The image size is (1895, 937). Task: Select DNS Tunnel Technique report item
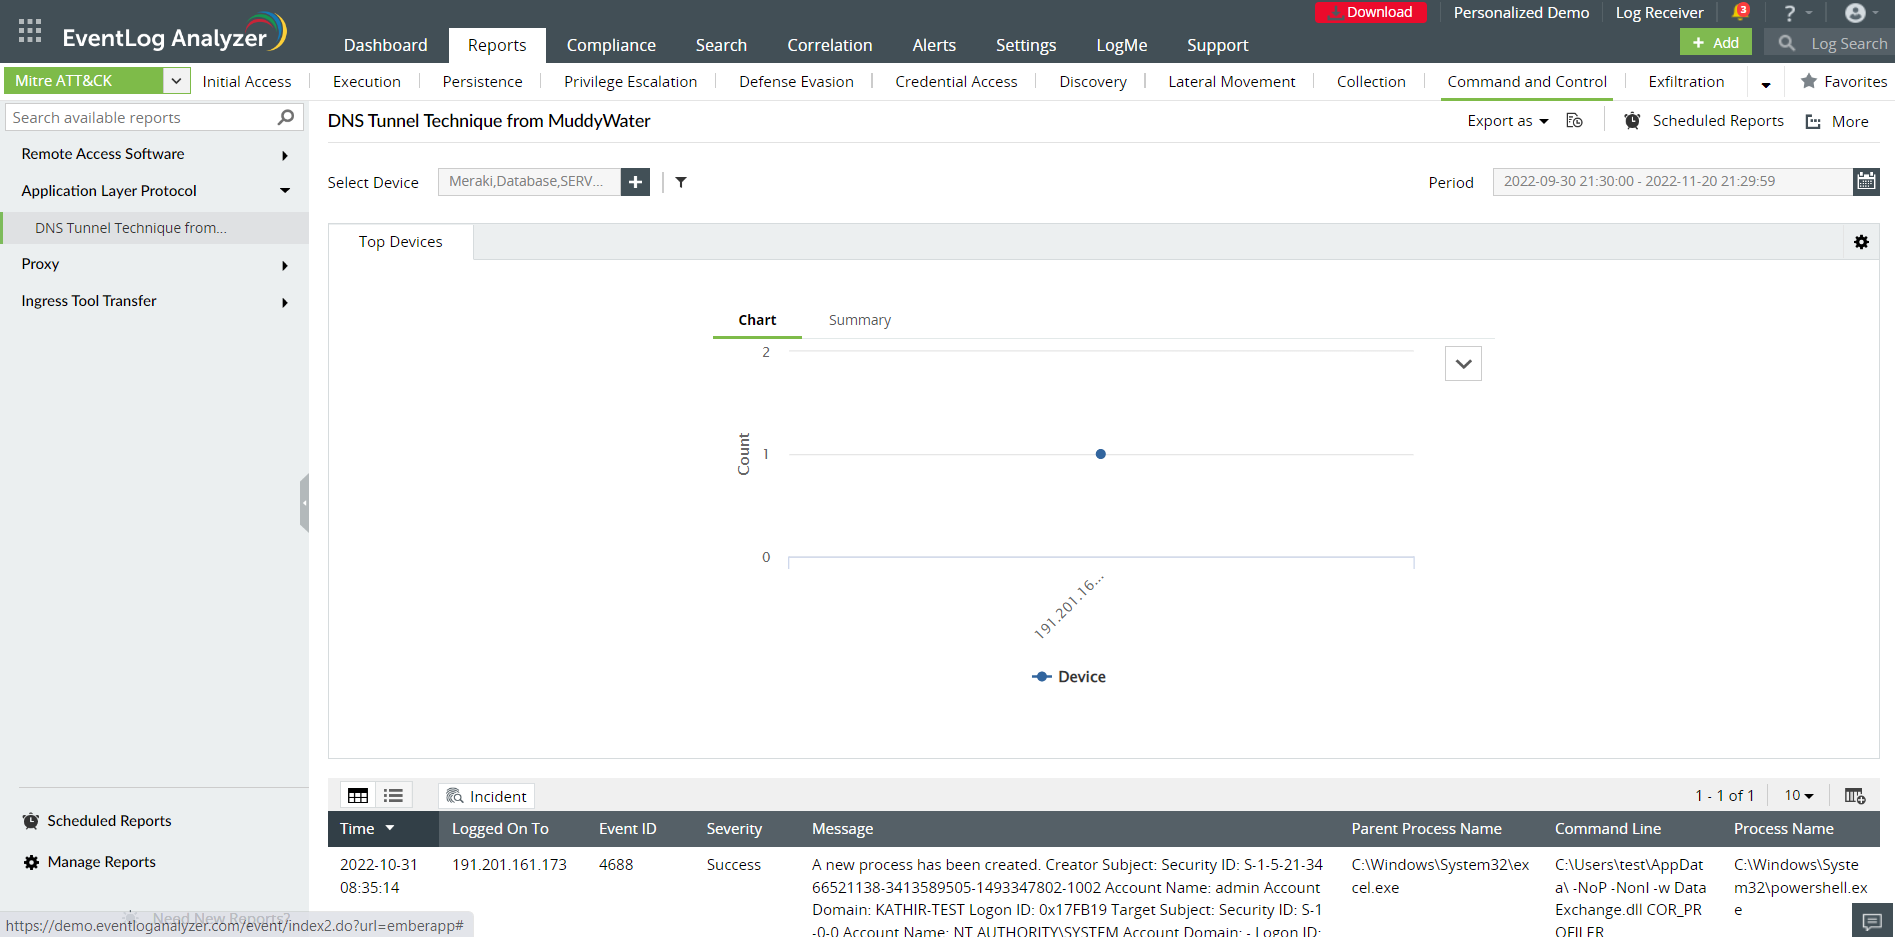click(x=154, y=228)
